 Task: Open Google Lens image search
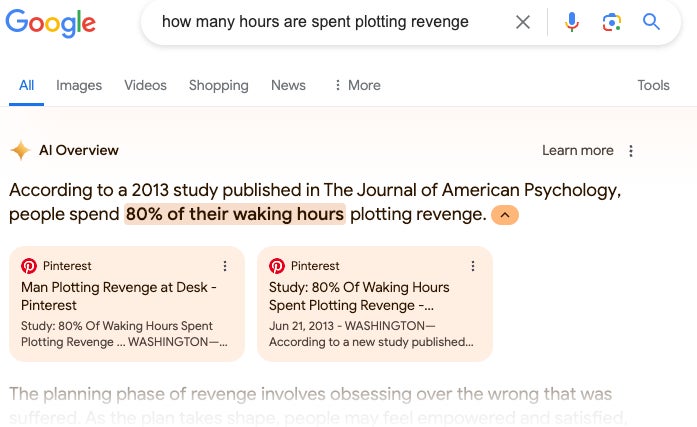click(x=612, y=22)
